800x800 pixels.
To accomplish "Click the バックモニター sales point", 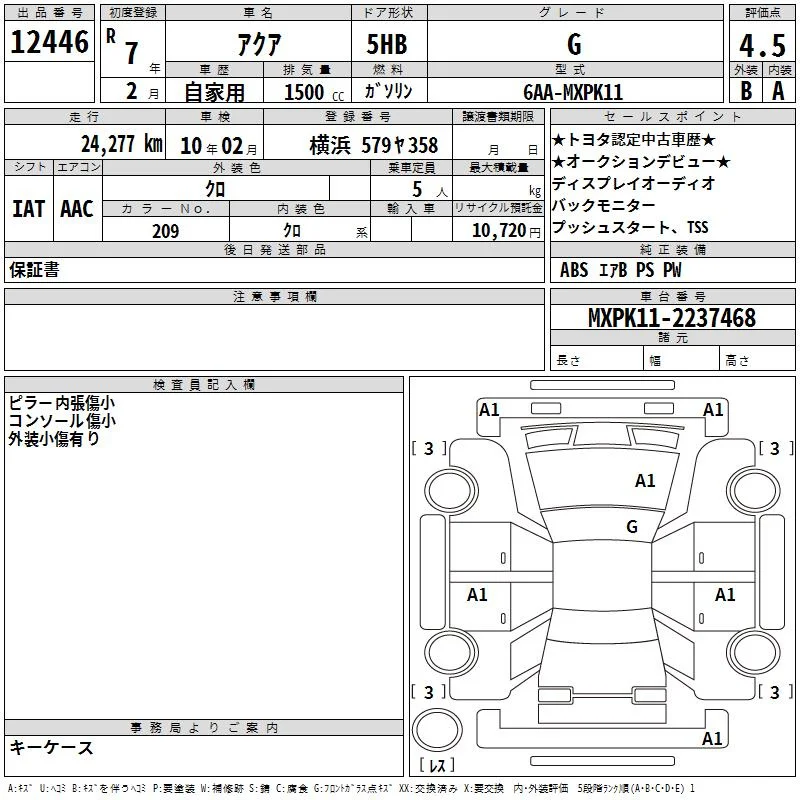I will pos(604,205).
